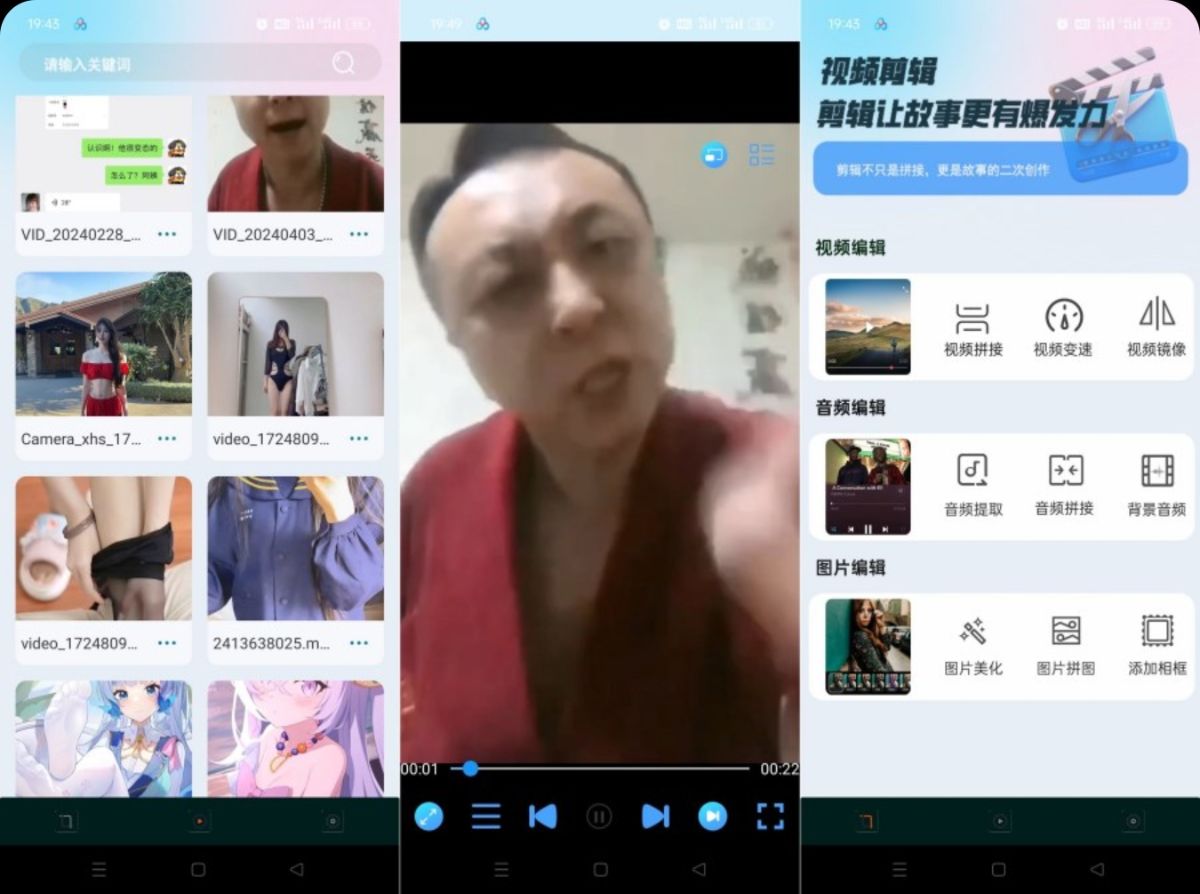Open the 视频变速 speed change tool
Viewport: 1200px width, 894px height.
[1063, 329]
